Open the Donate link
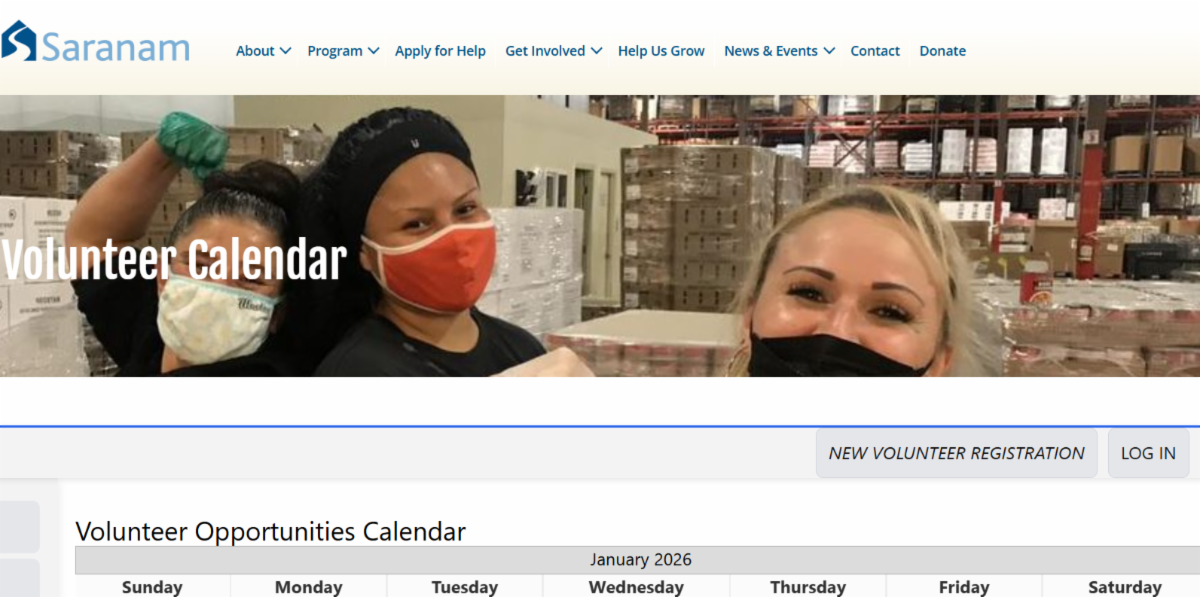Image resolution: width=1200 pixels, height=597 pixels. (943, 51)
